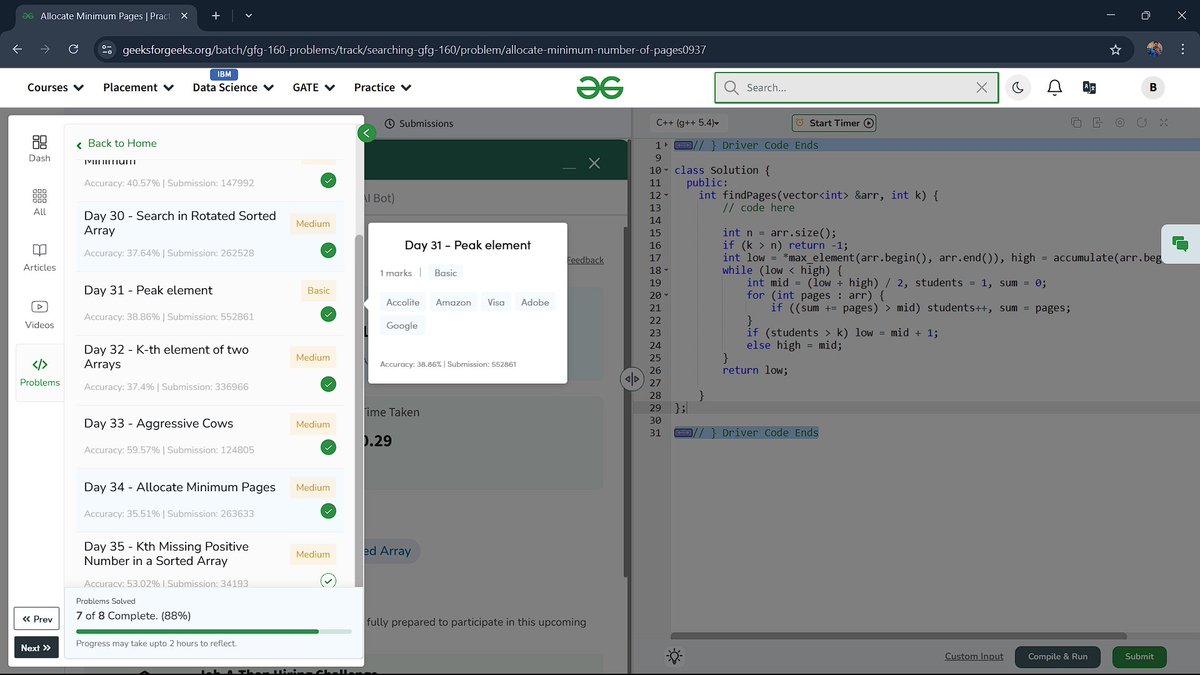Click the lightbulb hint icon
This screenshot has width=1200, height=675.
point(675,656)
